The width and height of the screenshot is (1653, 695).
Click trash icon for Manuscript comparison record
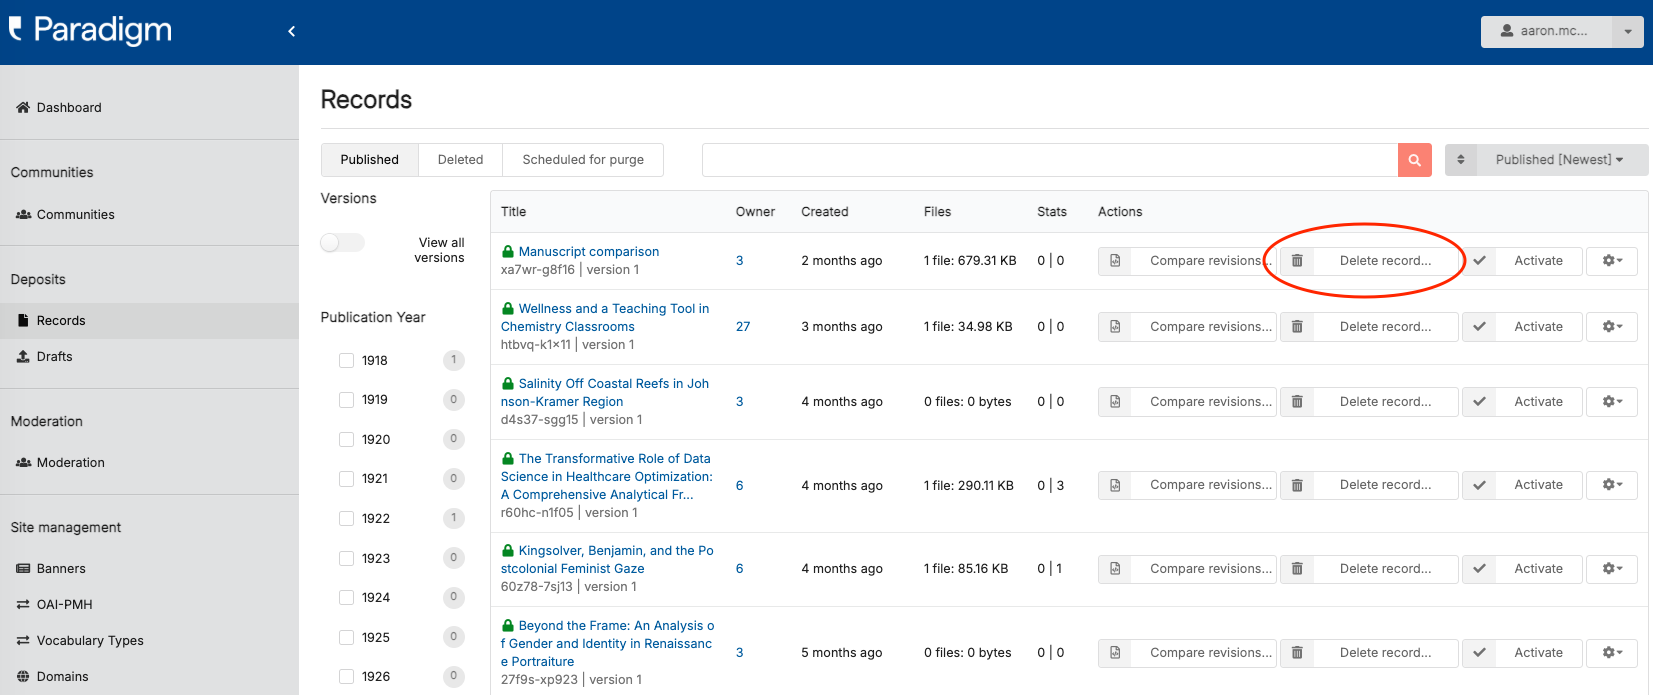1297,261
